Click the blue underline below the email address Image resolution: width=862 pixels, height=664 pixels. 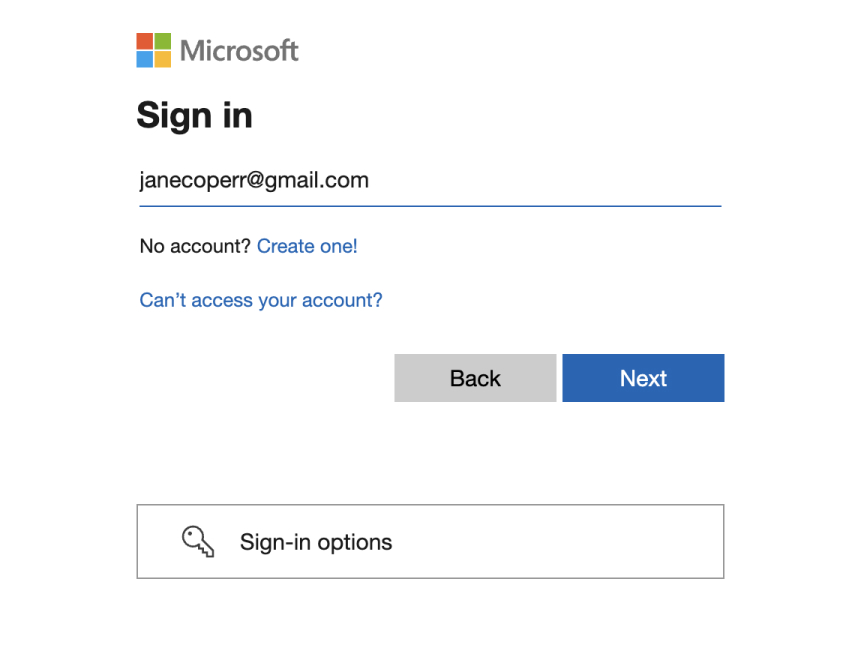coord(430,205)
